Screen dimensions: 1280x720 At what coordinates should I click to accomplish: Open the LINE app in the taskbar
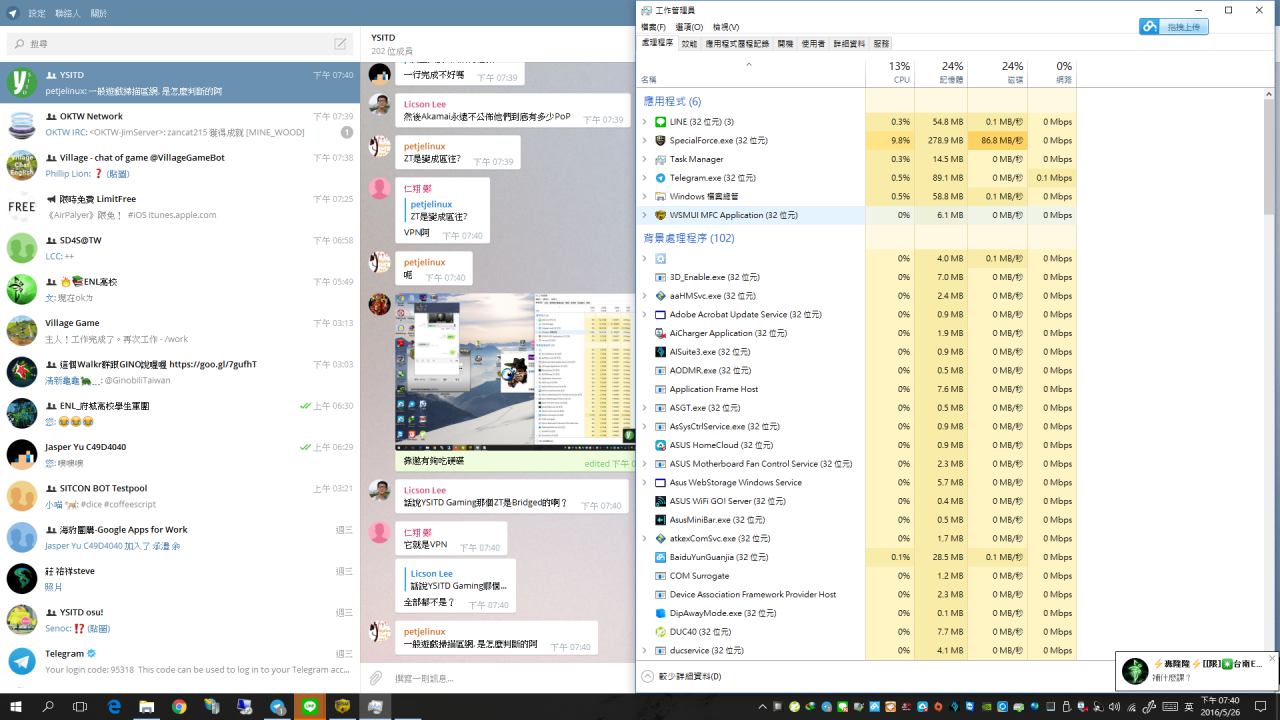pos(310,706)
